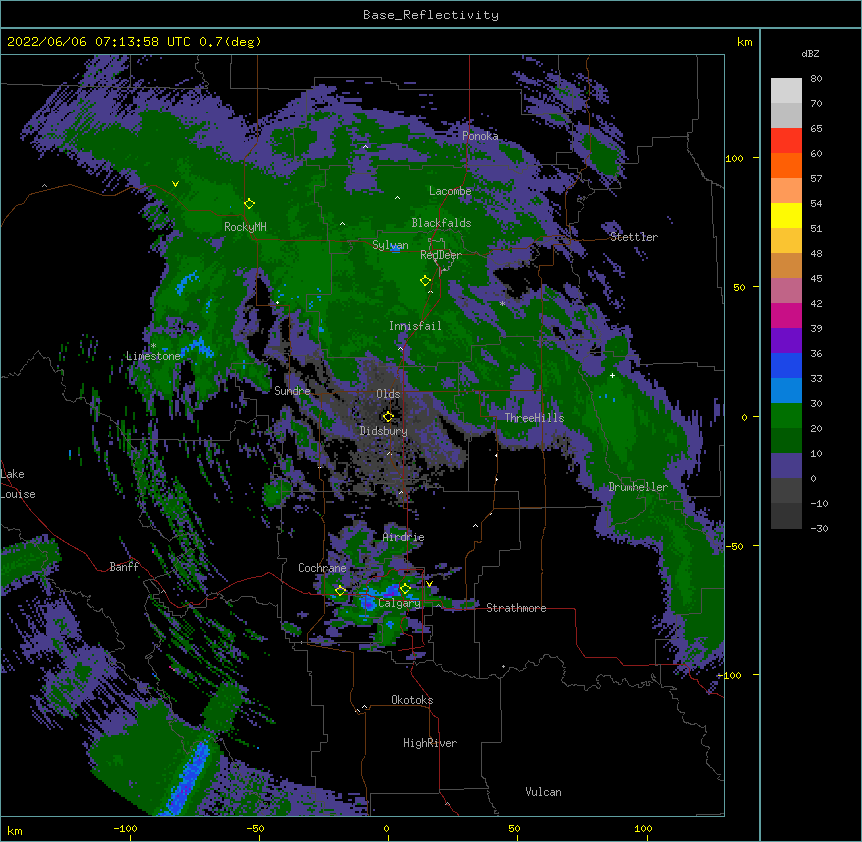Click the Limestone label on the map
Screen dimensions: 862x842
pos(153,356)
